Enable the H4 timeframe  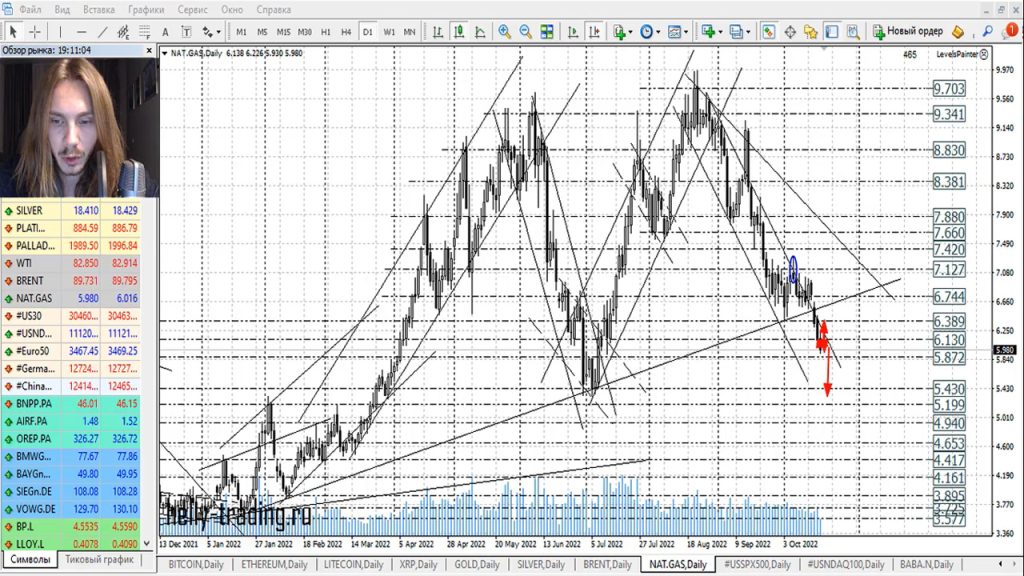346,32
